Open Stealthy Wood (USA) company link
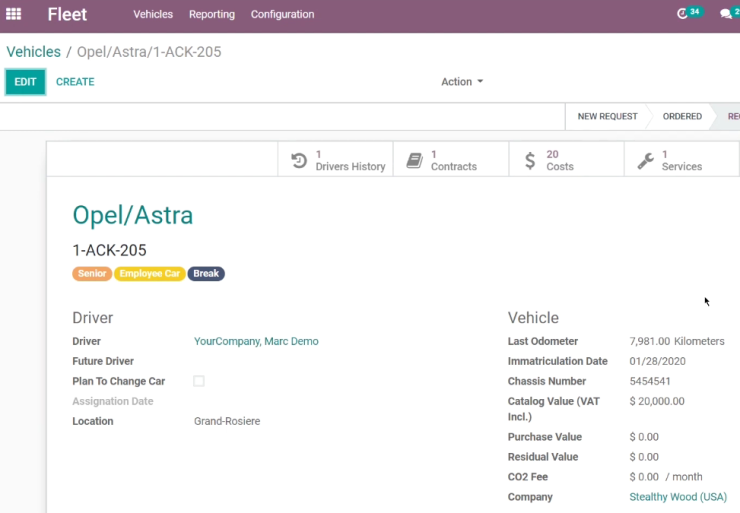Screen dimensions: 740x513 [678, 497]
